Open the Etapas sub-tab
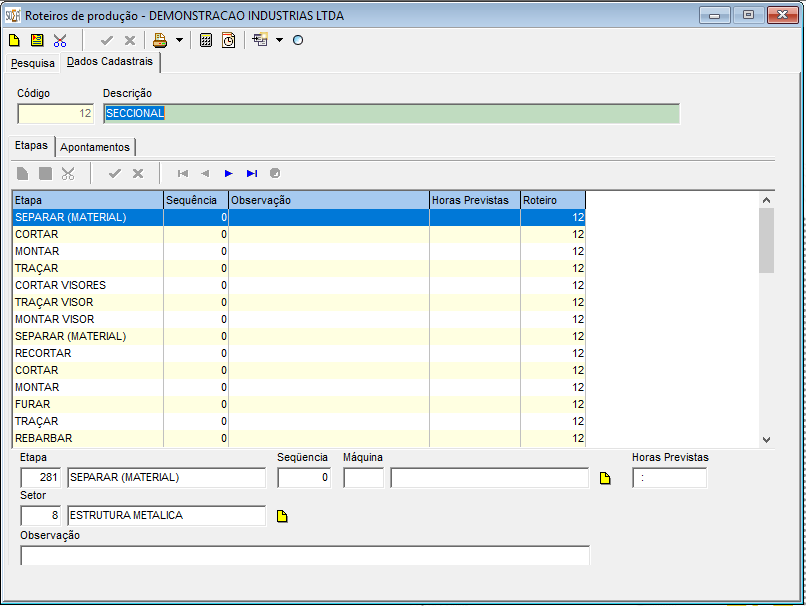 coord(31,145)
